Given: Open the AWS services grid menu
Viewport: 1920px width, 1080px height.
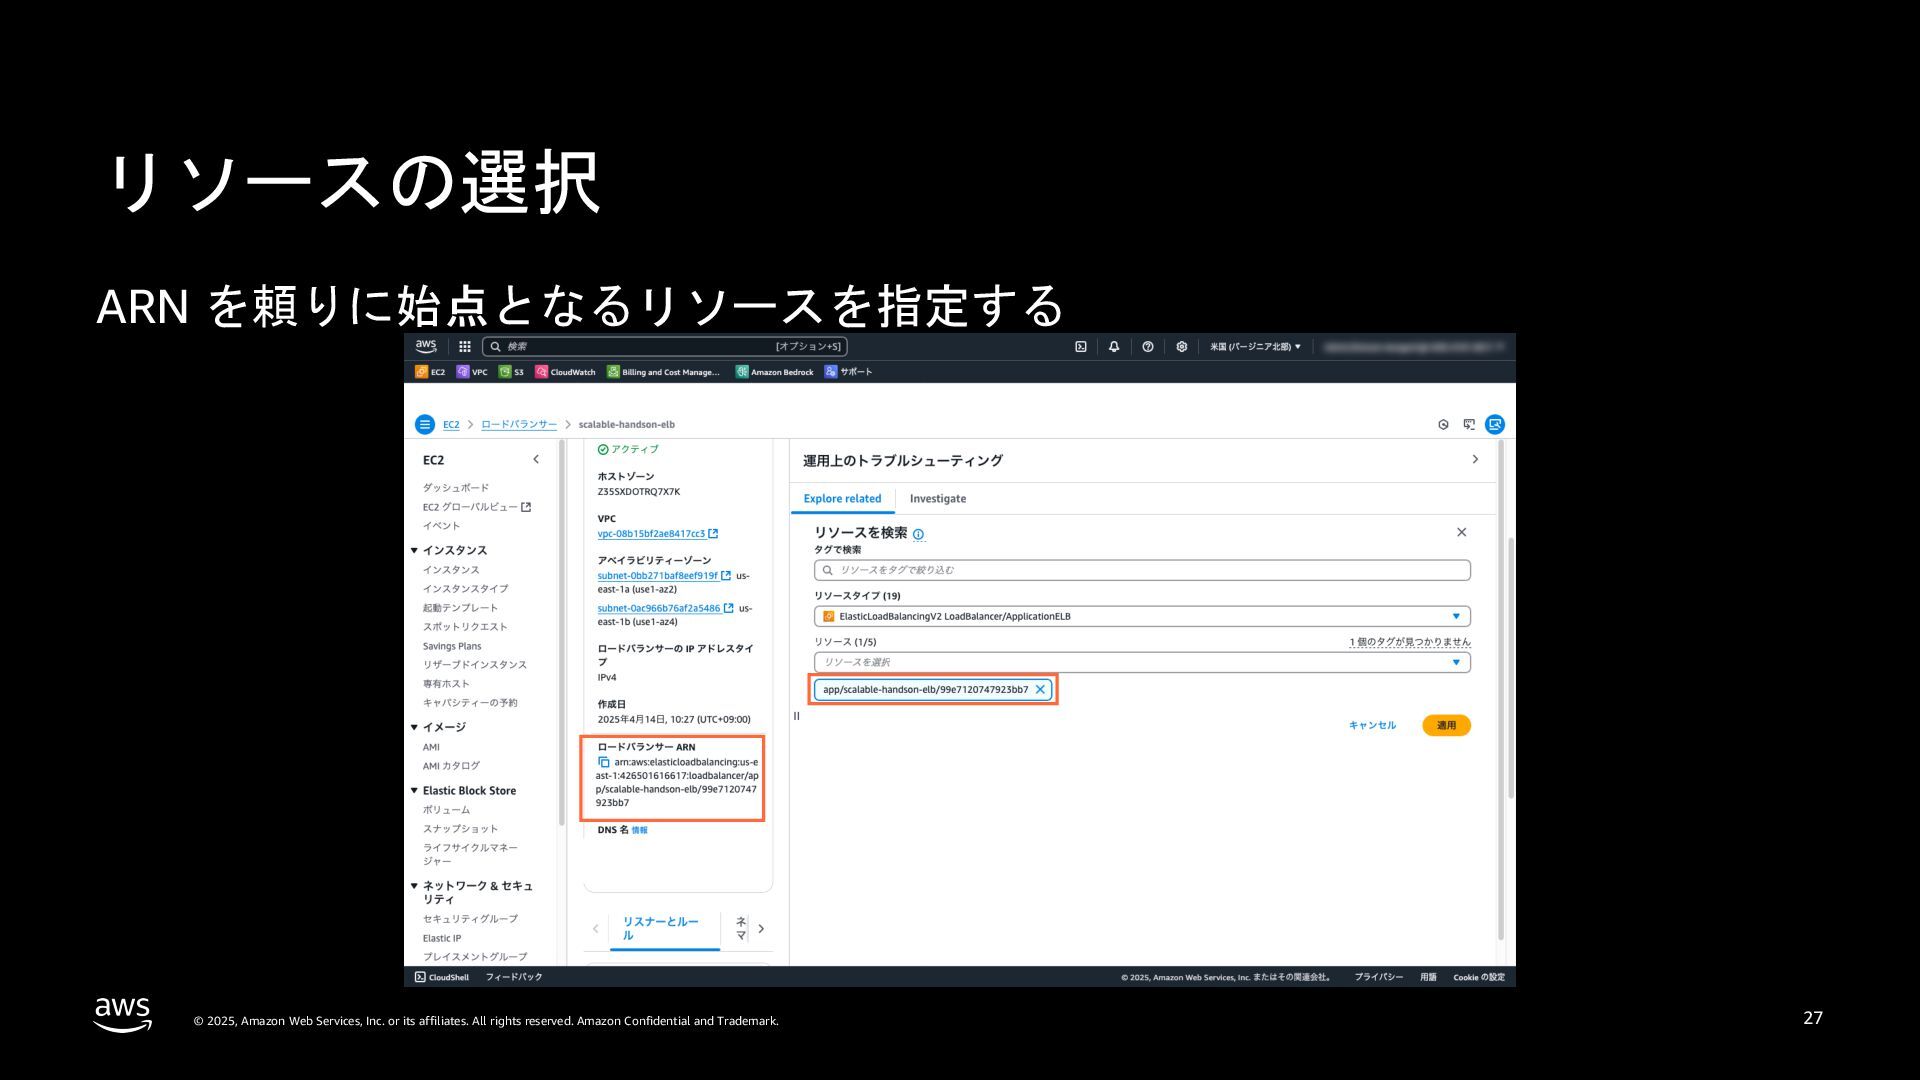Looking at the screenshot, I should (465, 347).
